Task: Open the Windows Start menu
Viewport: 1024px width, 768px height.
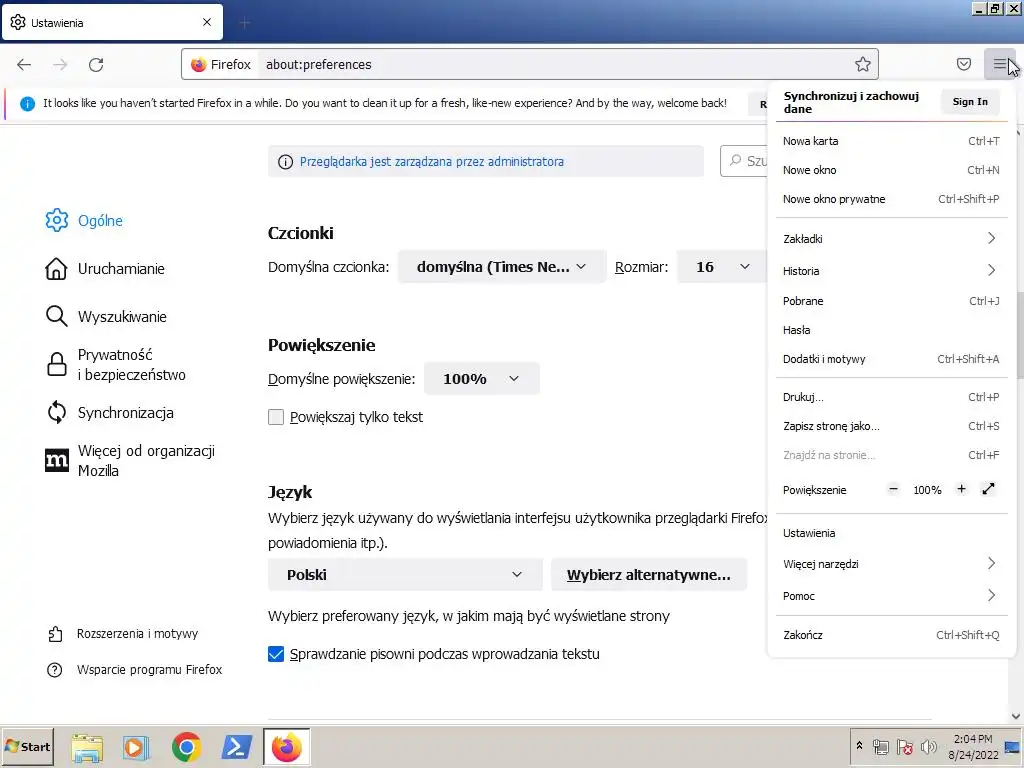Action: coord(27,746)
